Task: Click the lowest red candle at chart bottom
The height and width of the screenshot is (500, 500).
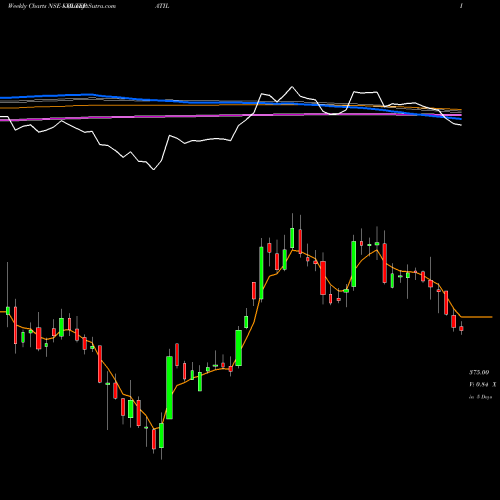Action: point(154,439)
